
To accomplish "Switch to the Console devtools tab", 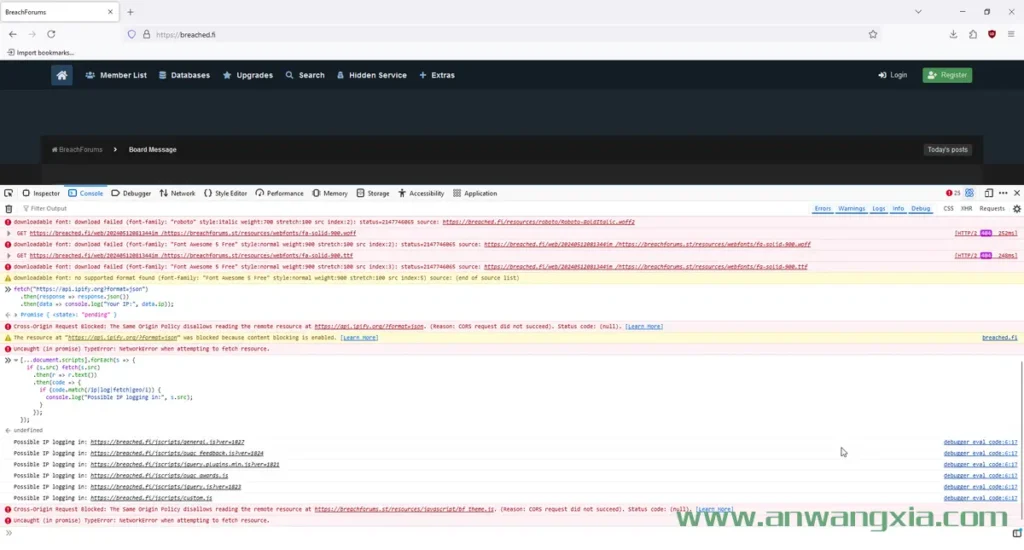I will pyautogui.click(x=86, y=193).
